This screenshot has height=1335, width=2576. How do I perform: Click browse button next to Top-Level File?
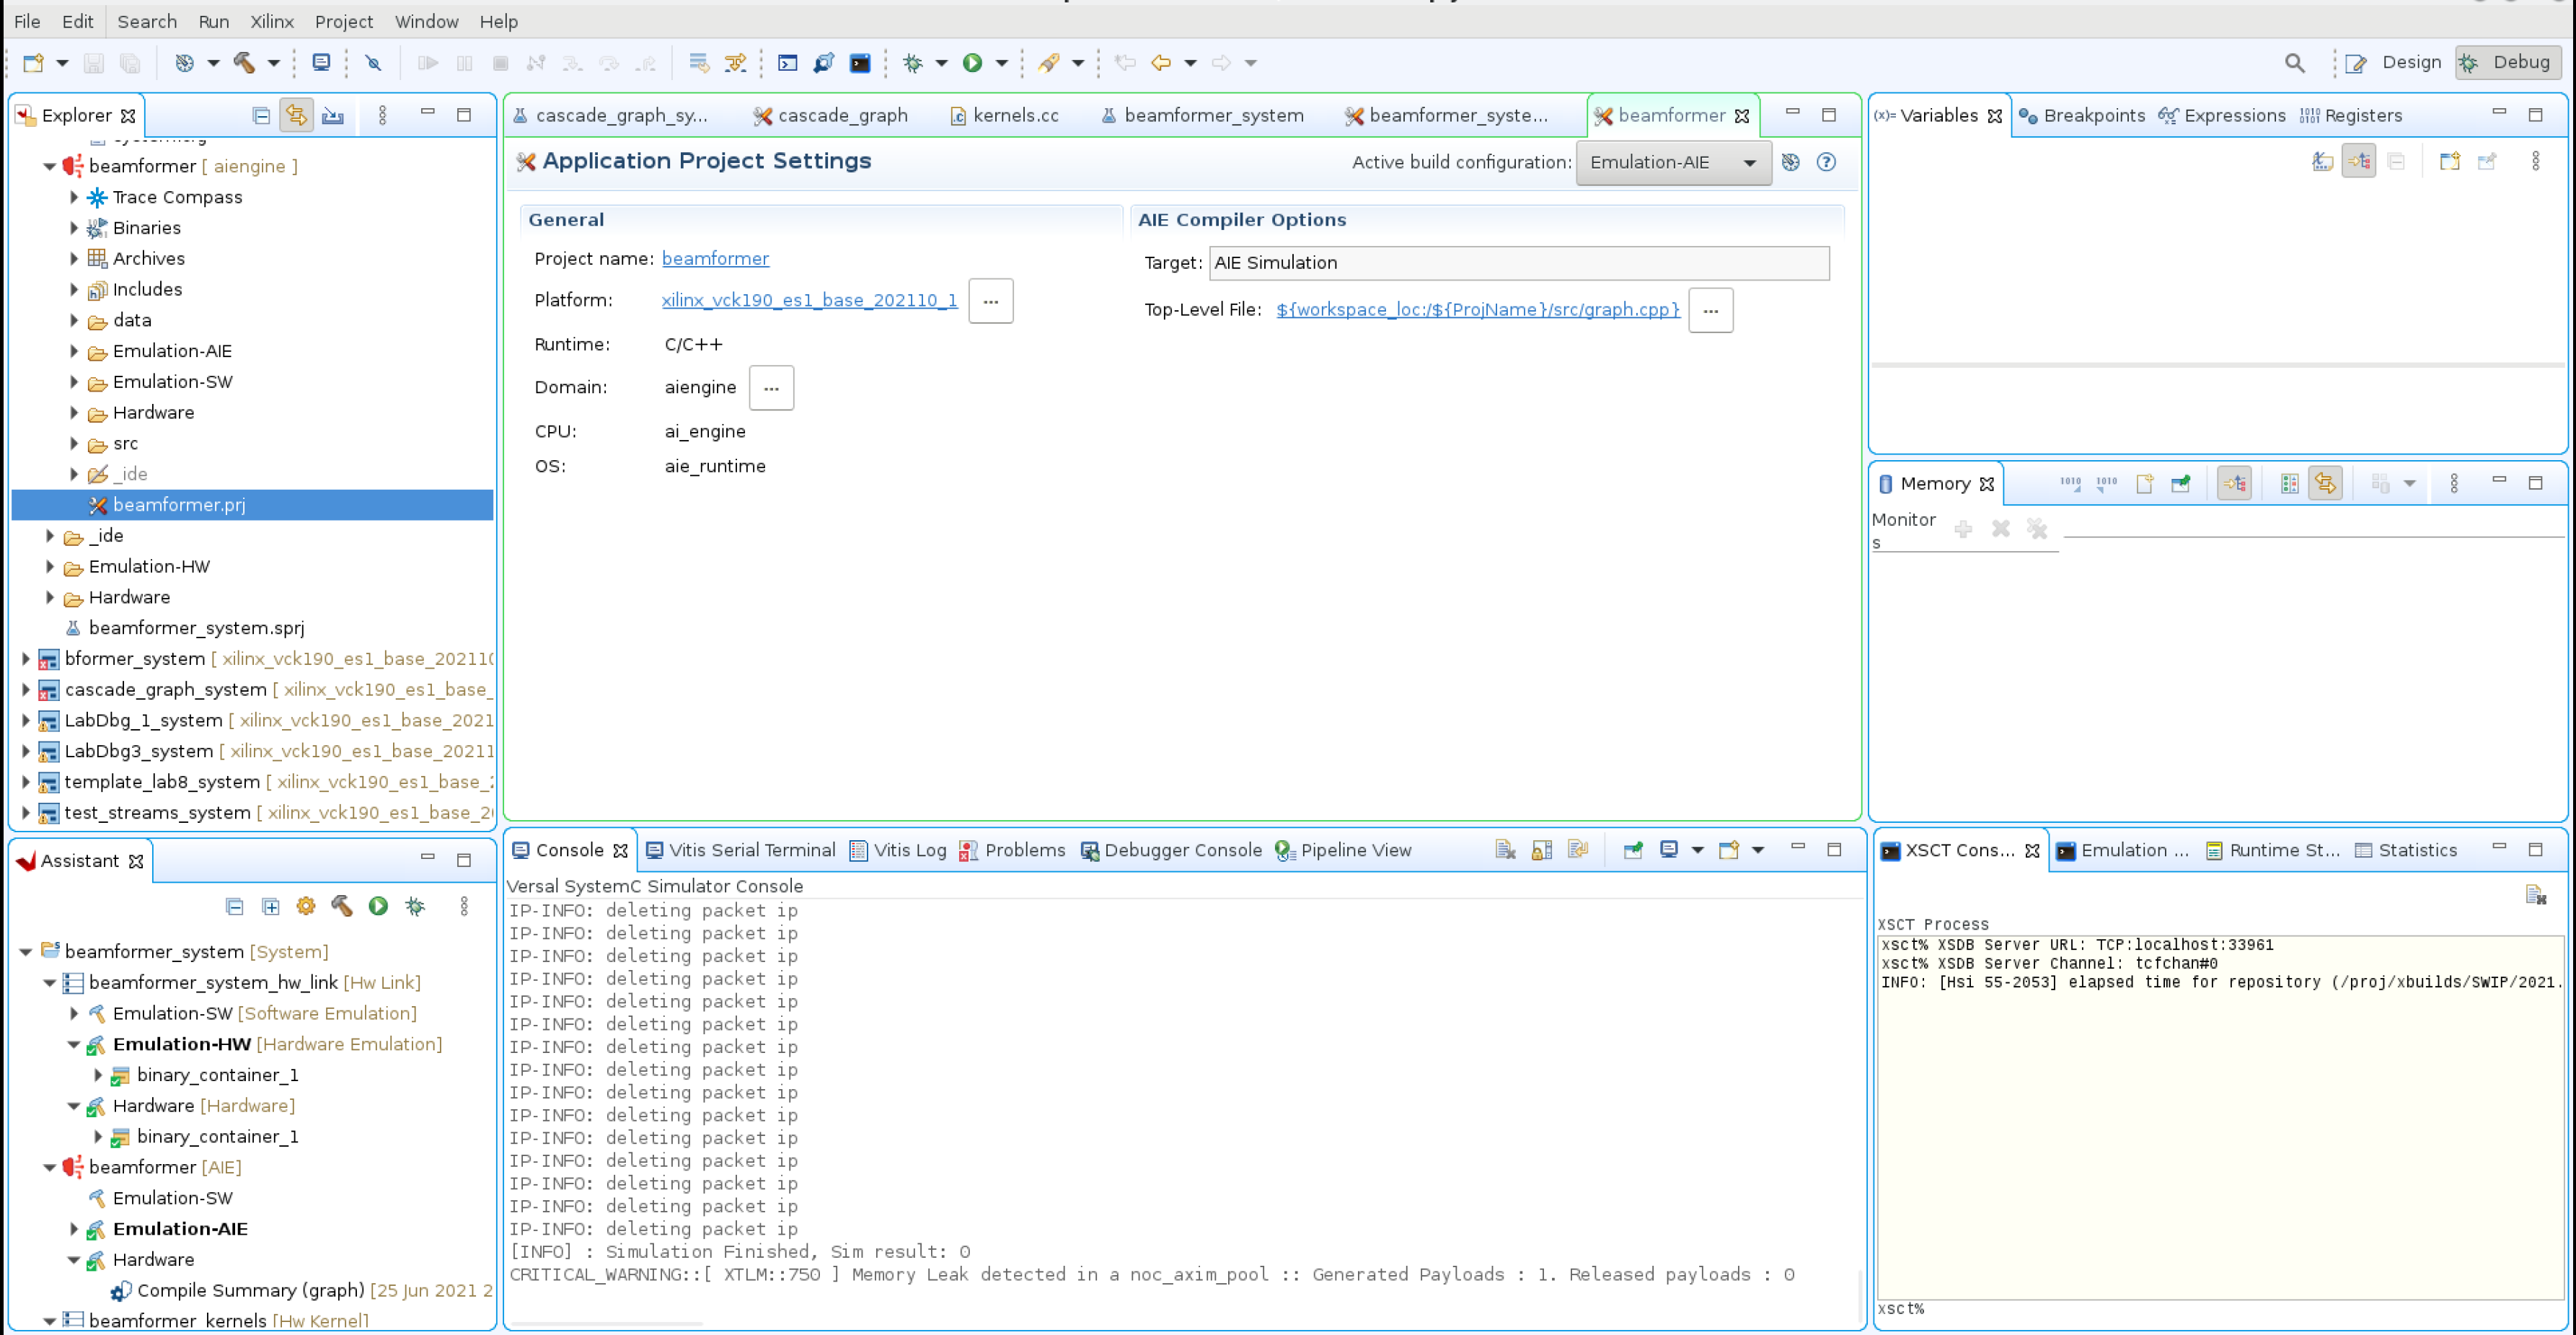coord(1710,310)
